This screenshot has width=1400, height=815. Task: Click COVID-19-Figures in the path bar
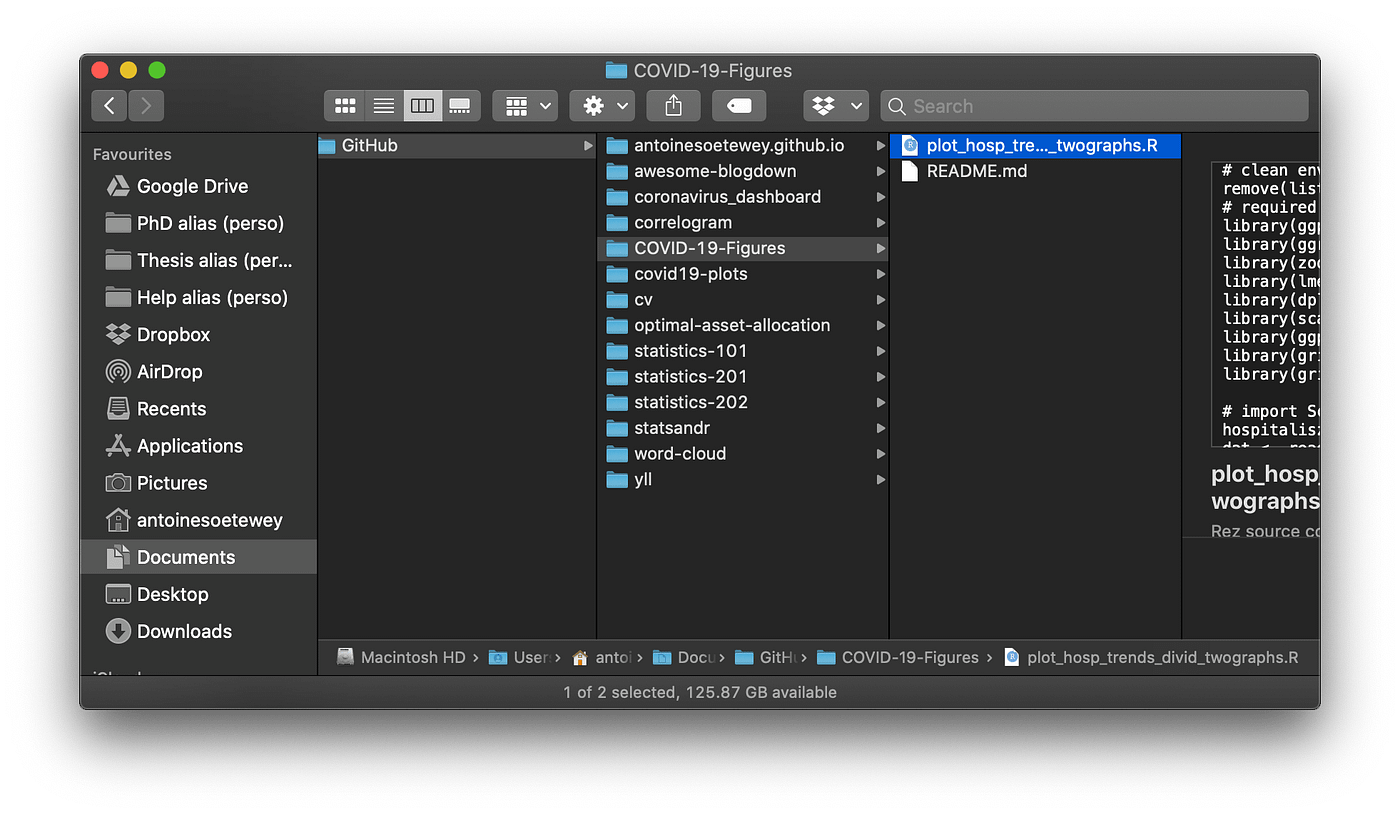tap(897, 657)
